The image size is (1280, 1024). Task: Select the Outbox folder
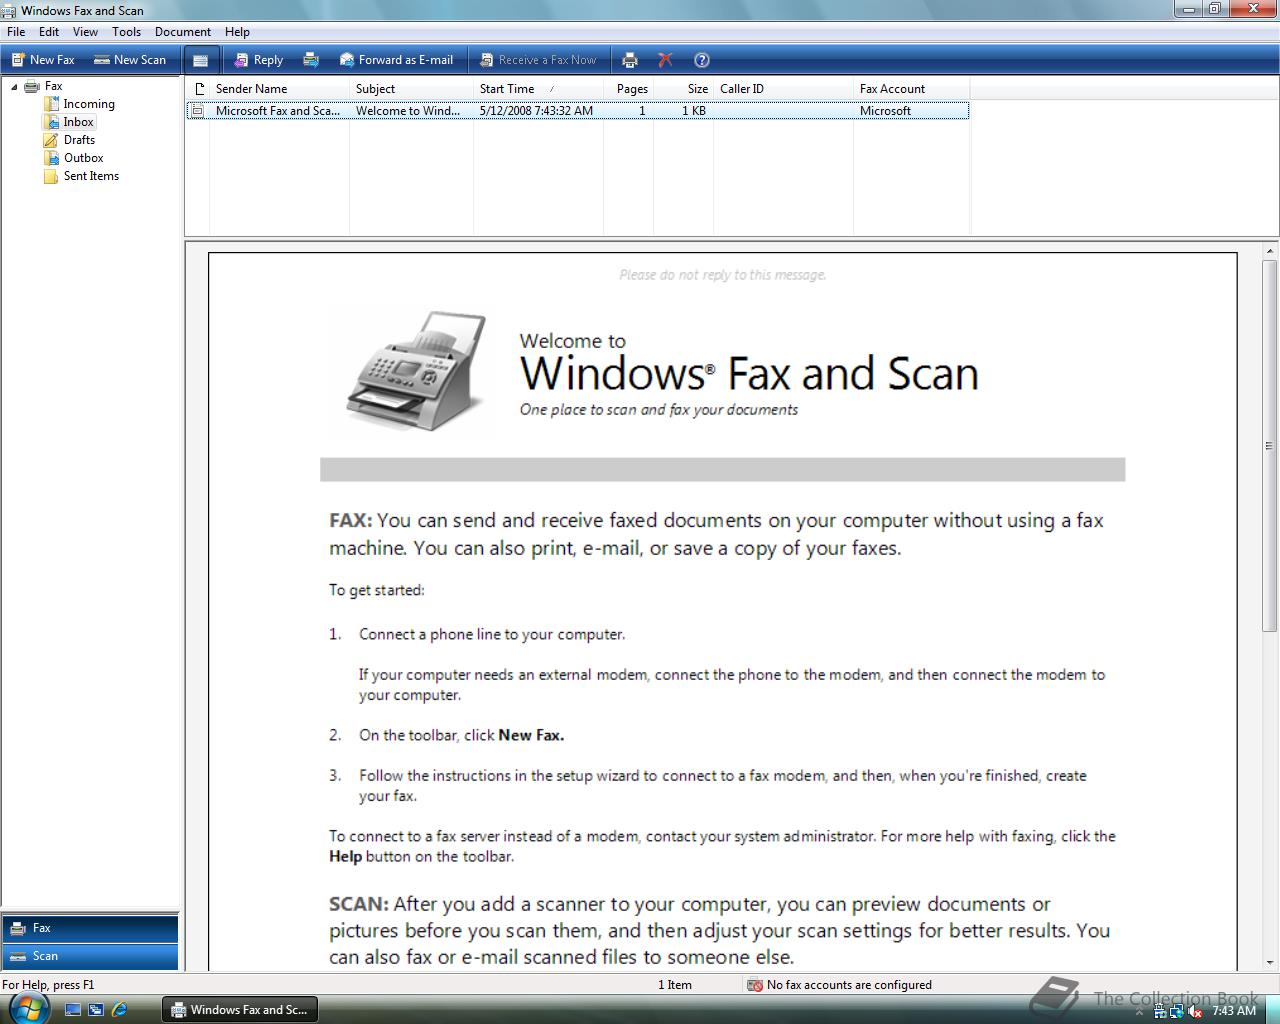84,158
